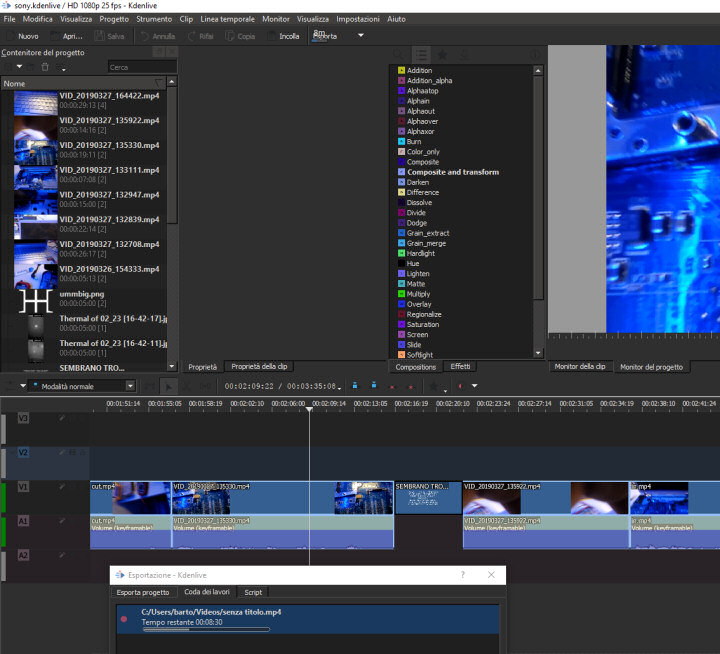Image resolution: width=720 pixels, height=654 pixels.
Task: Click the compositions list scroll down arrow
Action: point(538,353)
